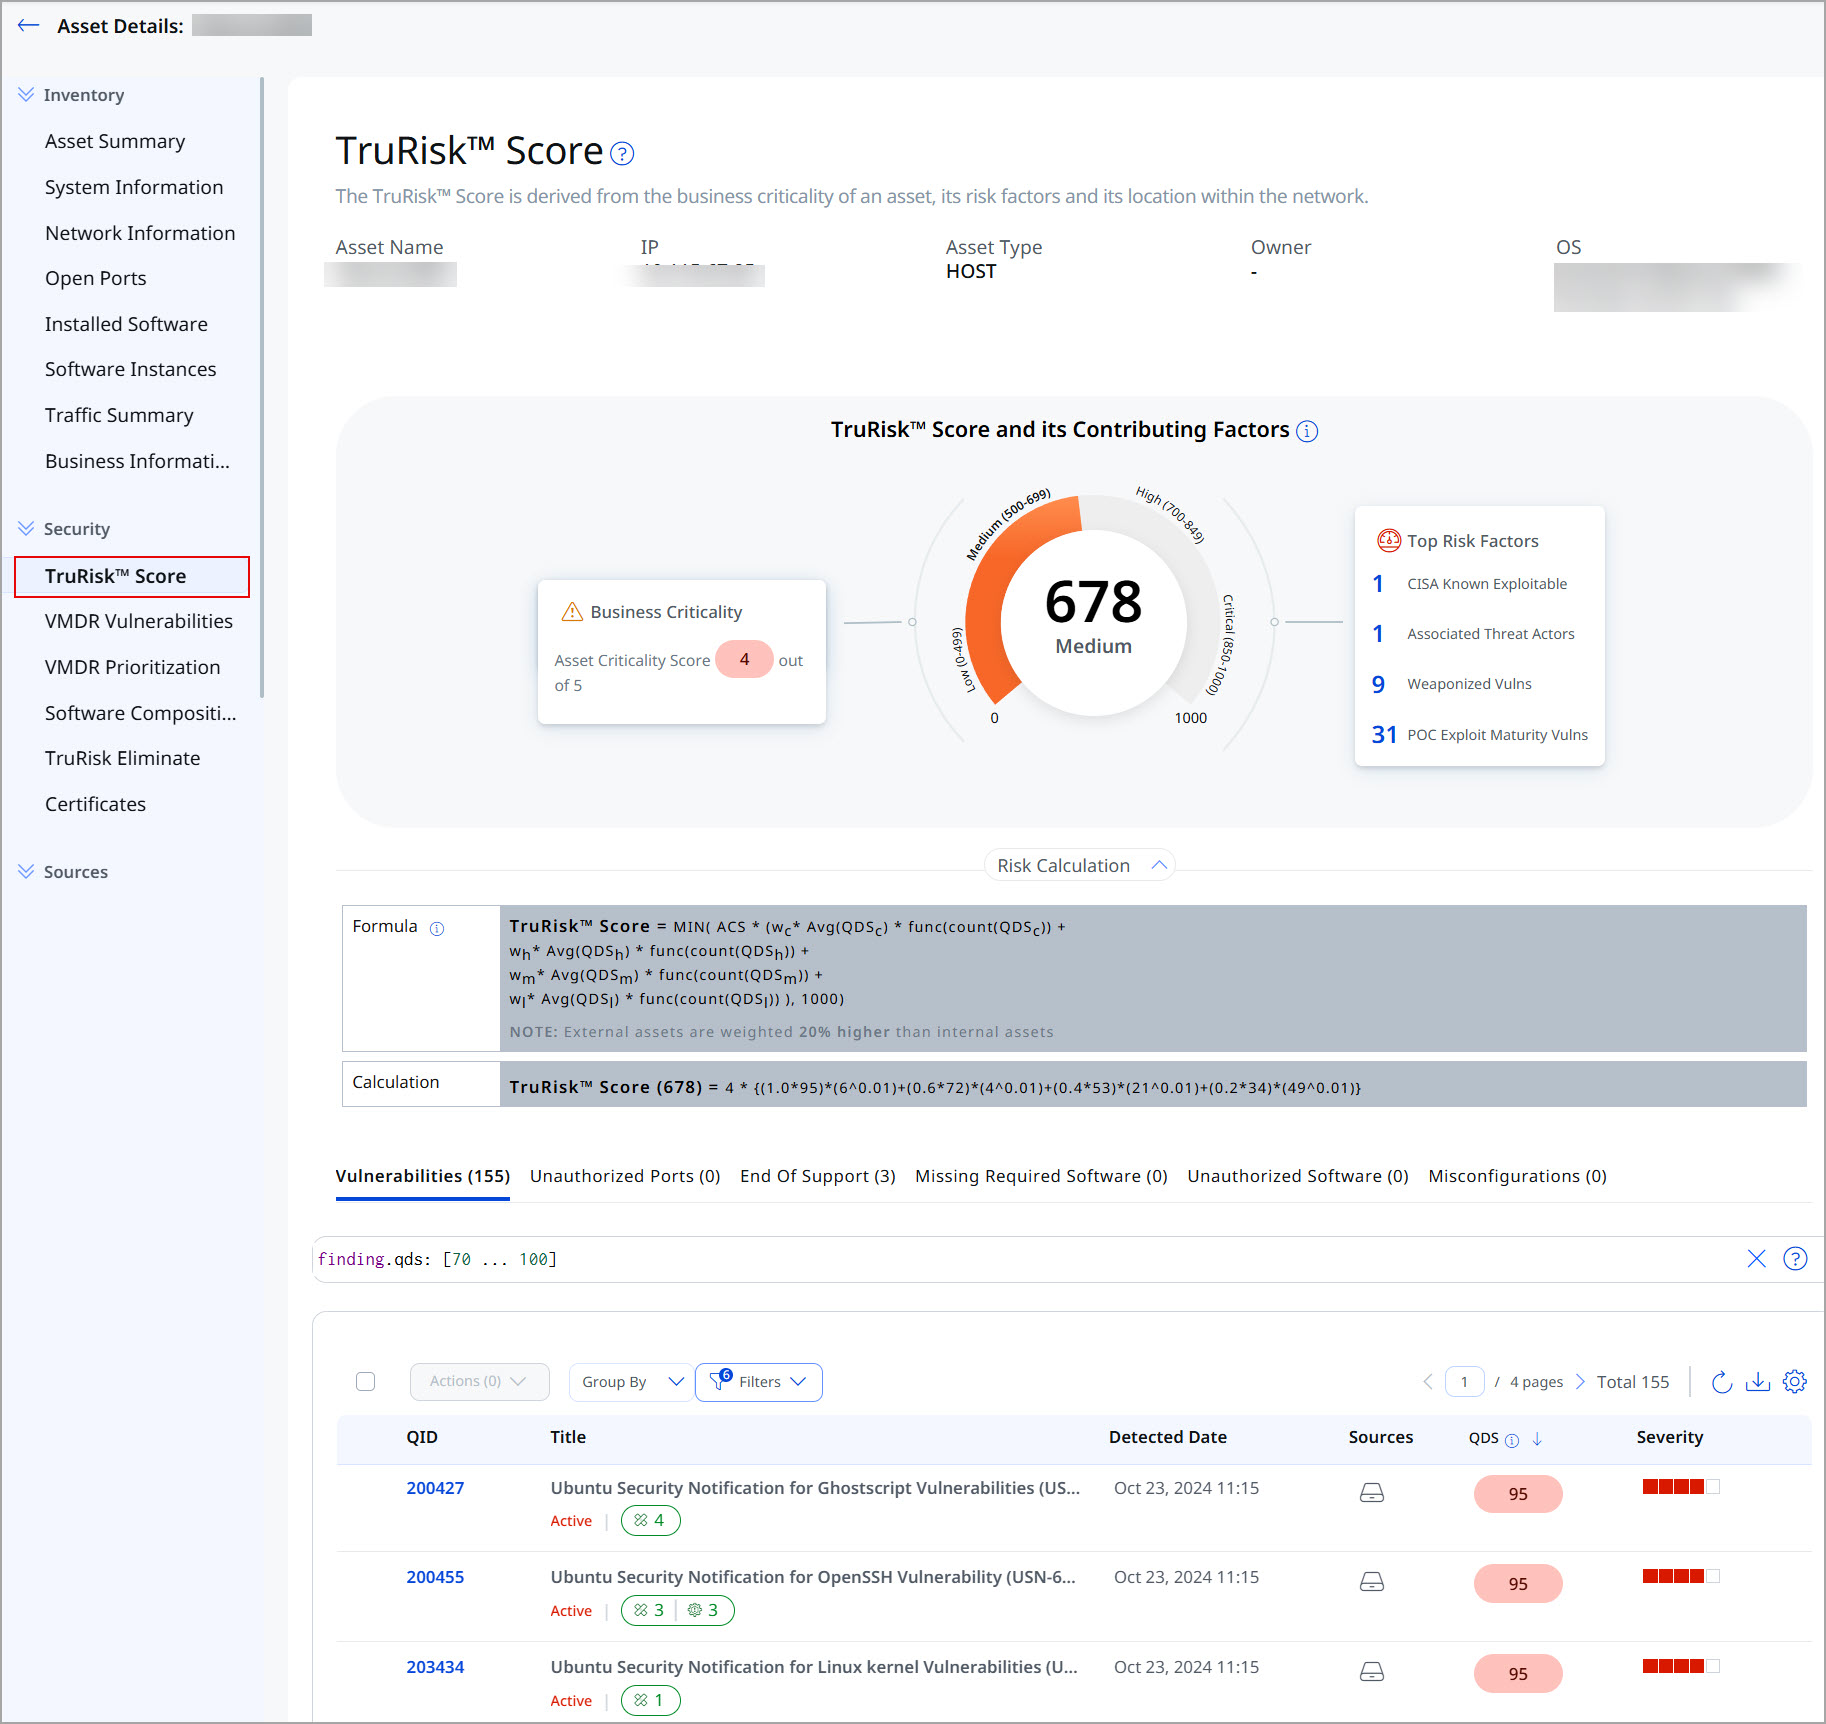Viewport: 1826px width, 1724px height.
Task: Open table settings gear icon
Action: (x=1795, y=1382)
